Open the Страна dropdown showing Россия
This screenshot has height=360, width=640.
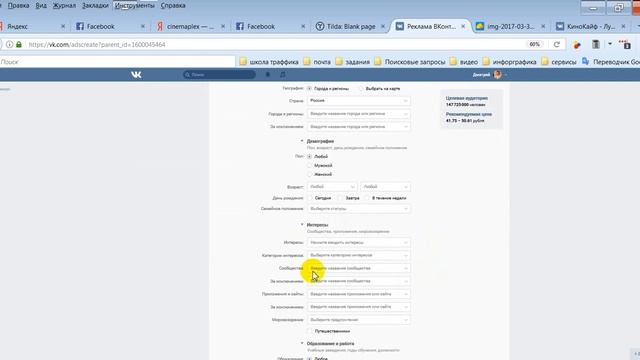click(359, 100)
